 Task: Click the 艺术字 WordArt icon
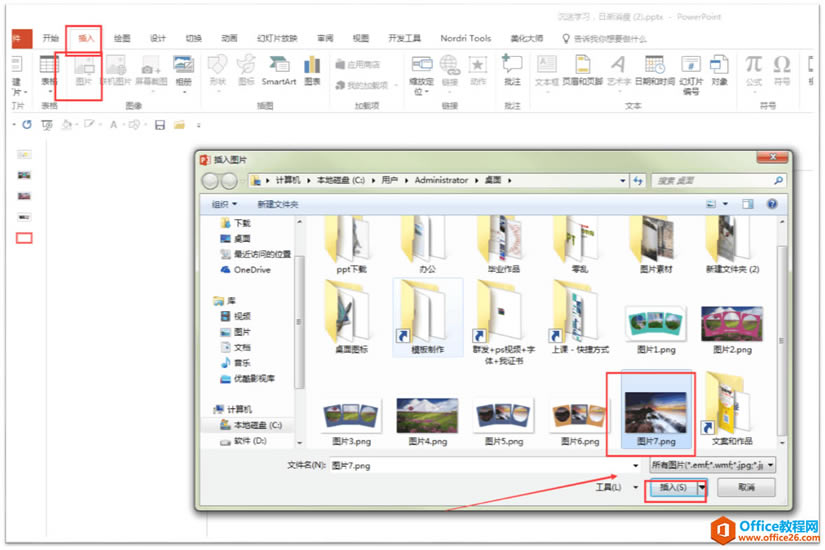[x=619, y=72]
